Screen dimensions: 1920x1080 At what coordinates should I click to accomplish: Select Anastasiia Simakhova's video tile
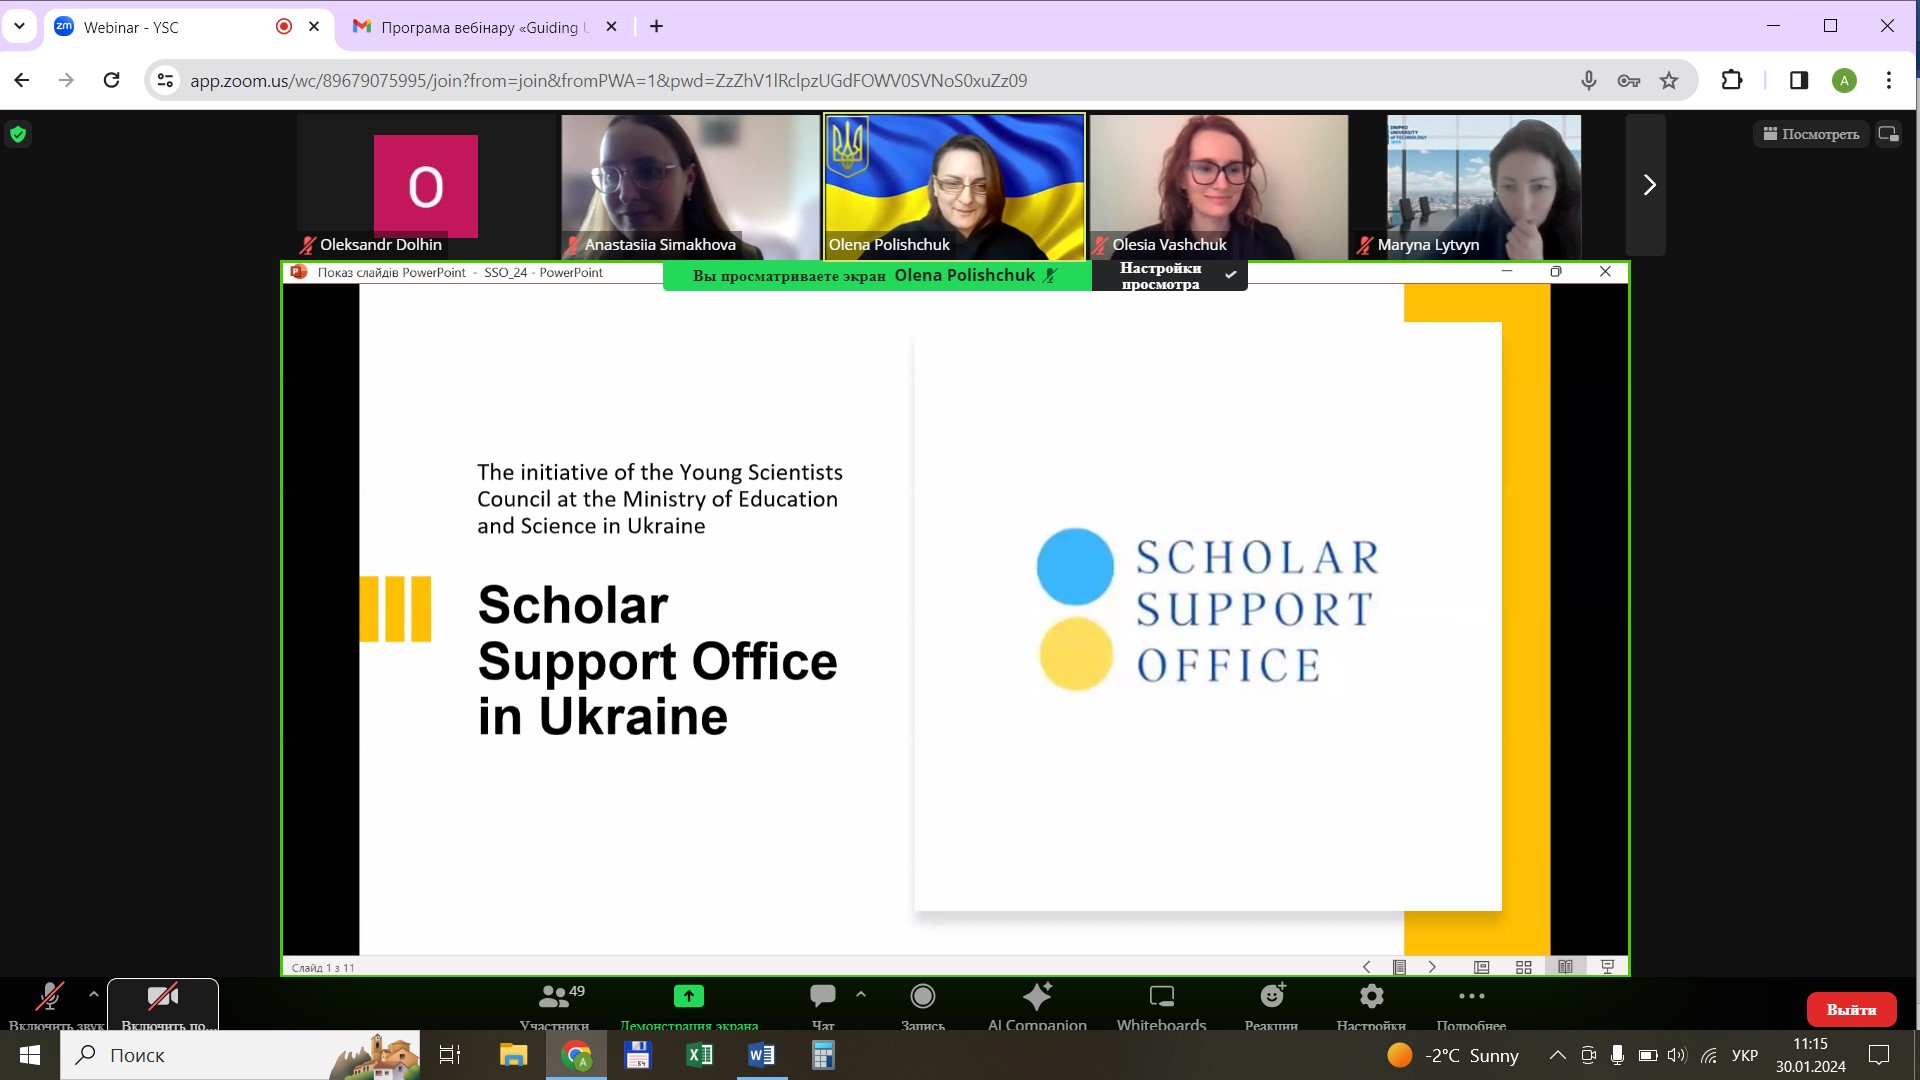[691, 185]
